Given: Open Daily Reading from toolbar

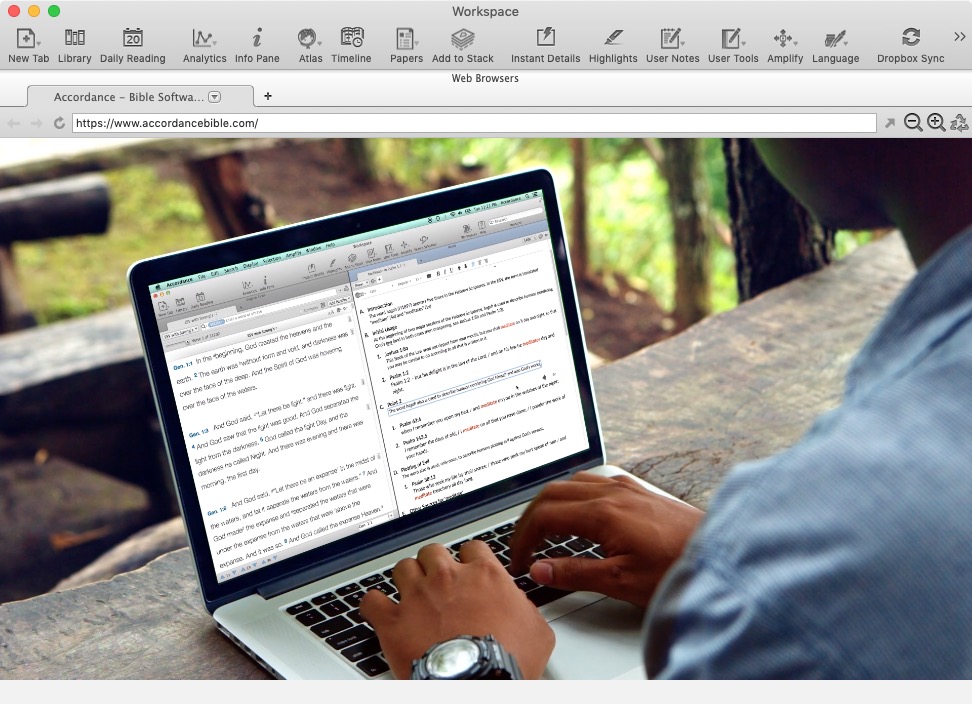Looking at the screenshot, I should (132, 39).
